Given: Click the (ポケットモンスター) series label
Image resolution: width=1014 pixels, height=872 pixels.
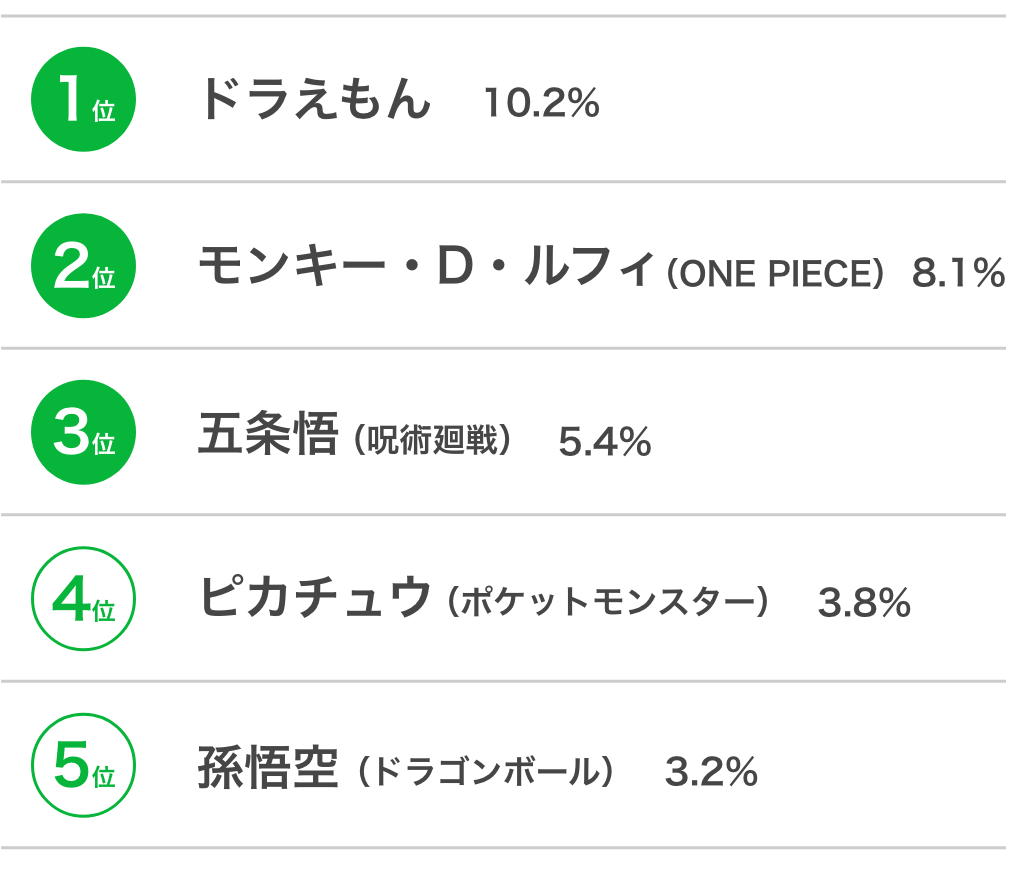Looking at the screenshot, I should (x=608, y=602).
